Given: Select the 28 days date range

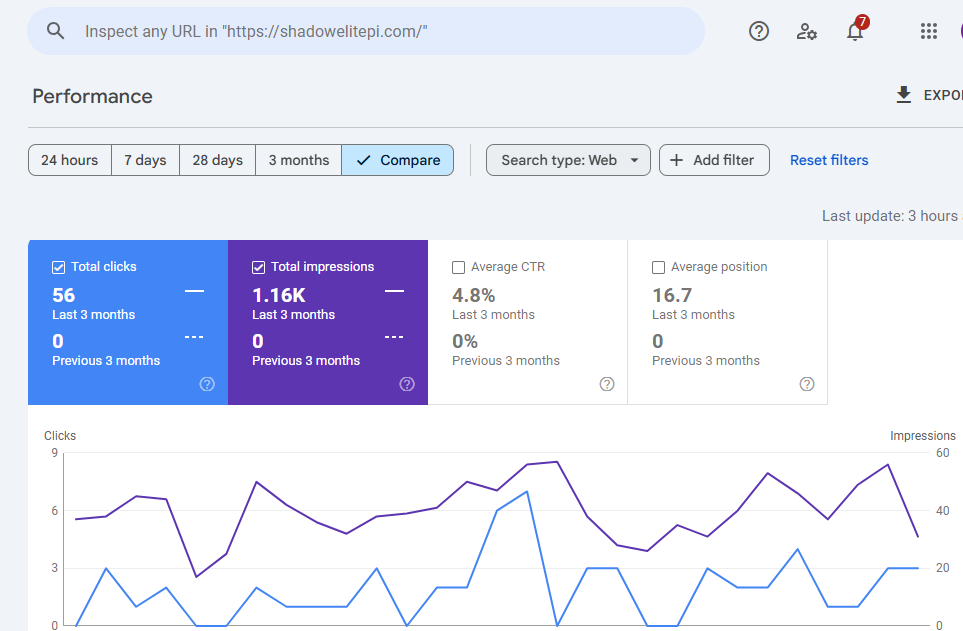Looking at the screenshot, I should [x=217, y=160].
